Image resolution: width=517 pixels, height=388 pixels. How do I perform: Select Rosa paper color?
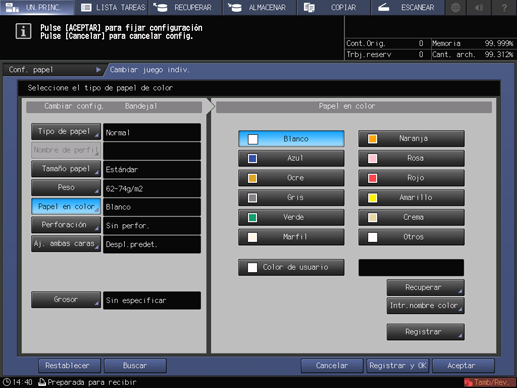(x=411, y=158)
